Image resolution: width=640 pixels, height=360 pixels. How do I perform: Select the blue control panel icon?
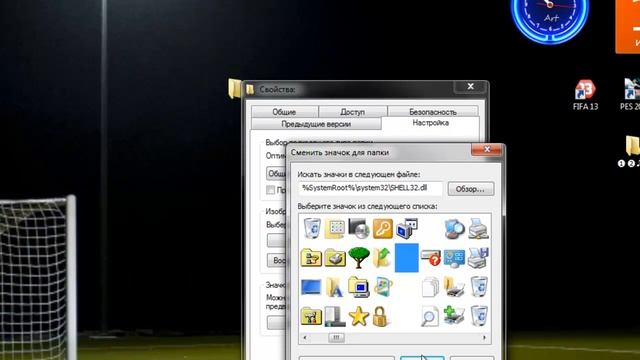[x=454, y=258]
